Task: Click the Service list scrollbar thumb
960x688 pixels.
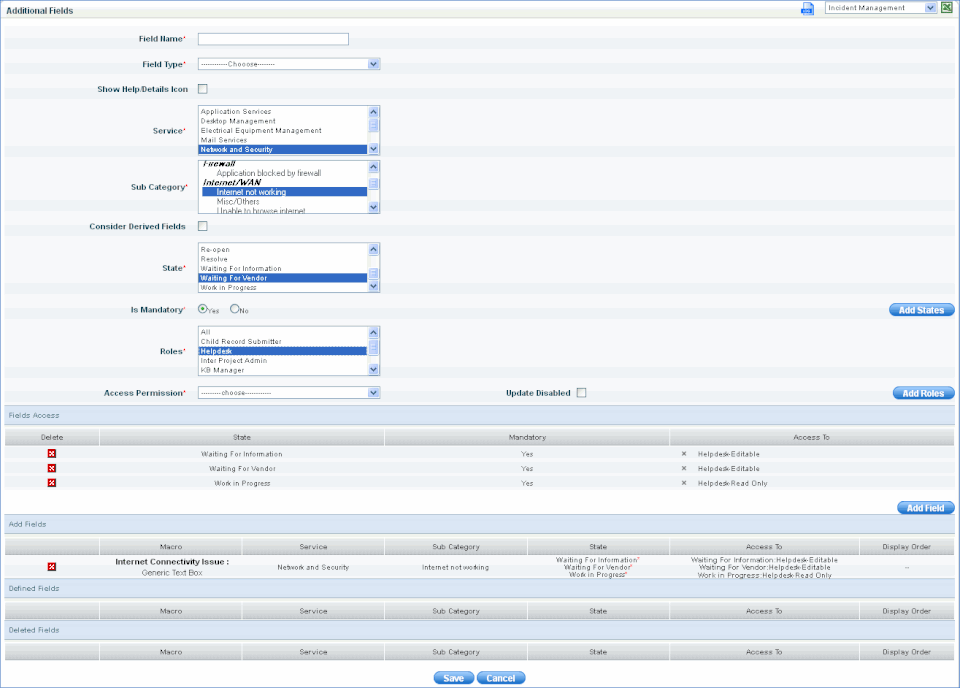Action: click(373, 125)
